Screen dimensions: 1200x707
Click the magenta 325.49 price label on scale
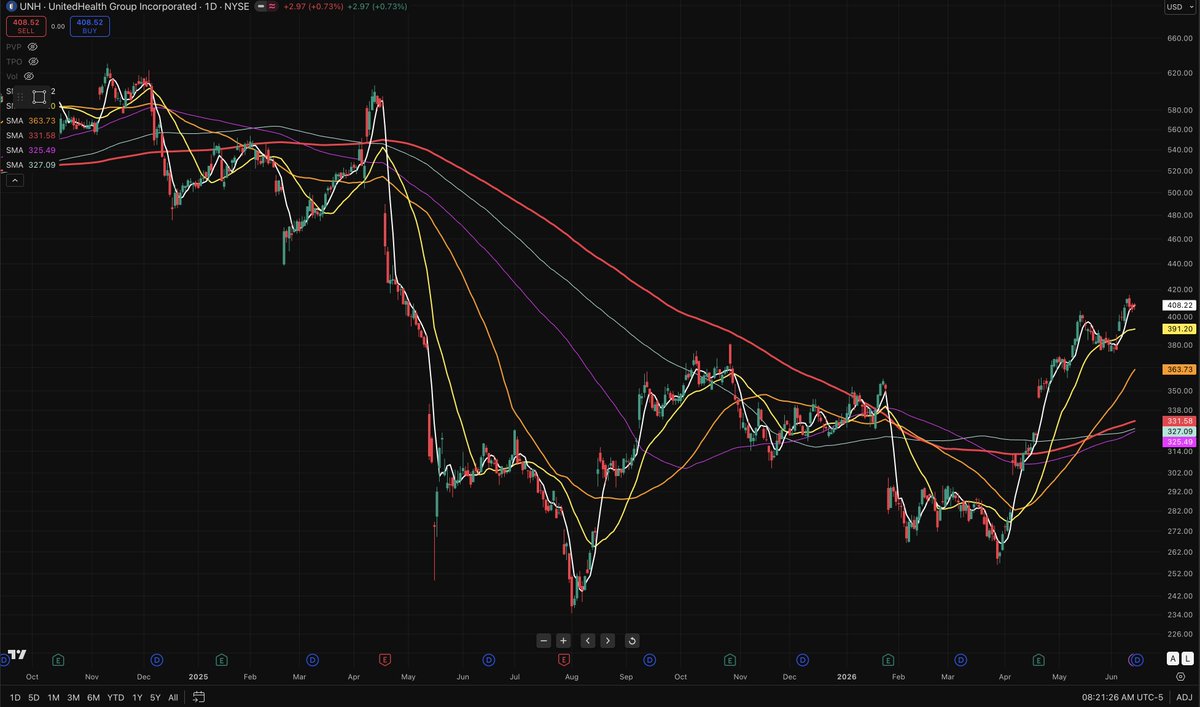[x=1178, y=441]
